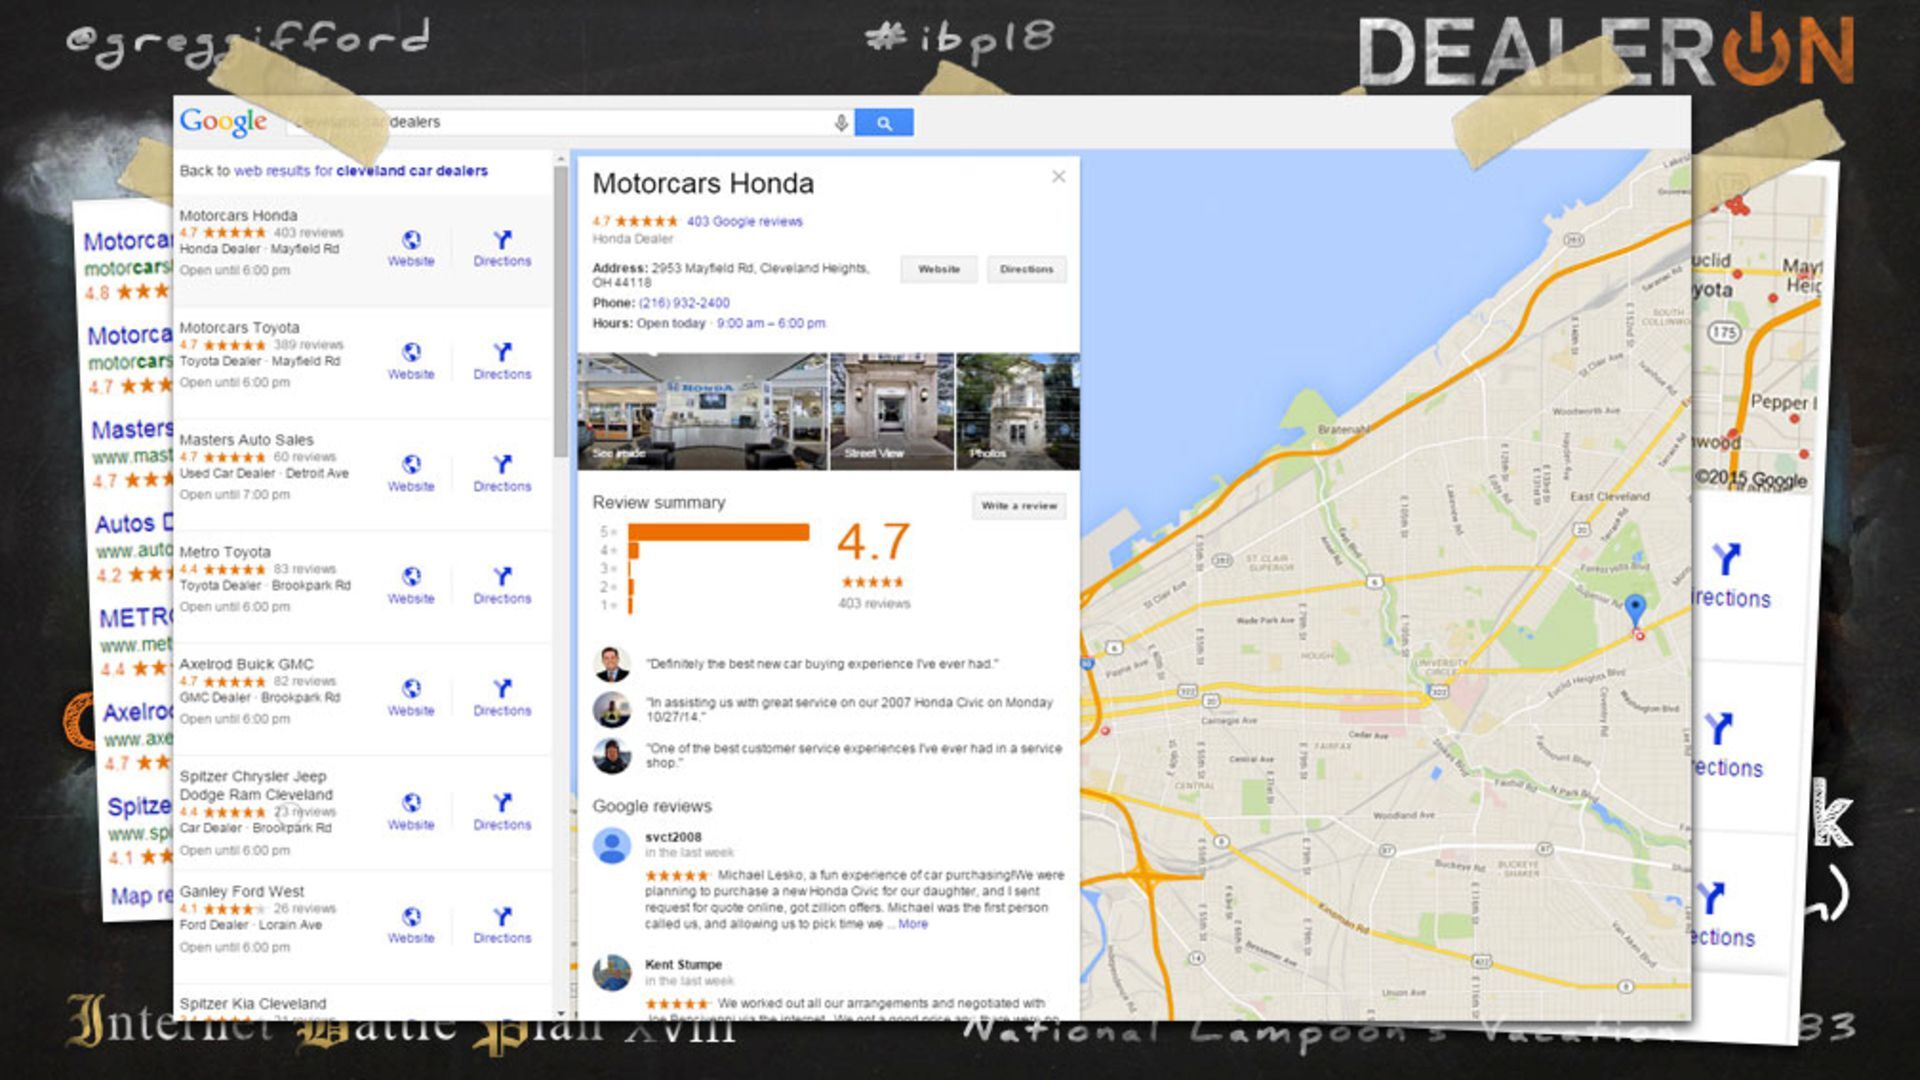The height and width of the screenshot is (1080, 1920).
Task: Click Bratenahl label on map
Action: tap(1343, 429)
